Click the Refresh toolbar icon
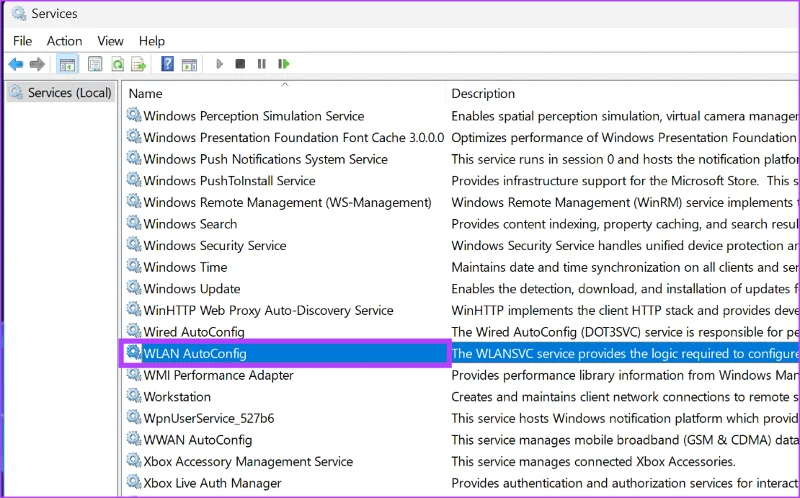This screenshot has height=498, width=800. [118, 64]
